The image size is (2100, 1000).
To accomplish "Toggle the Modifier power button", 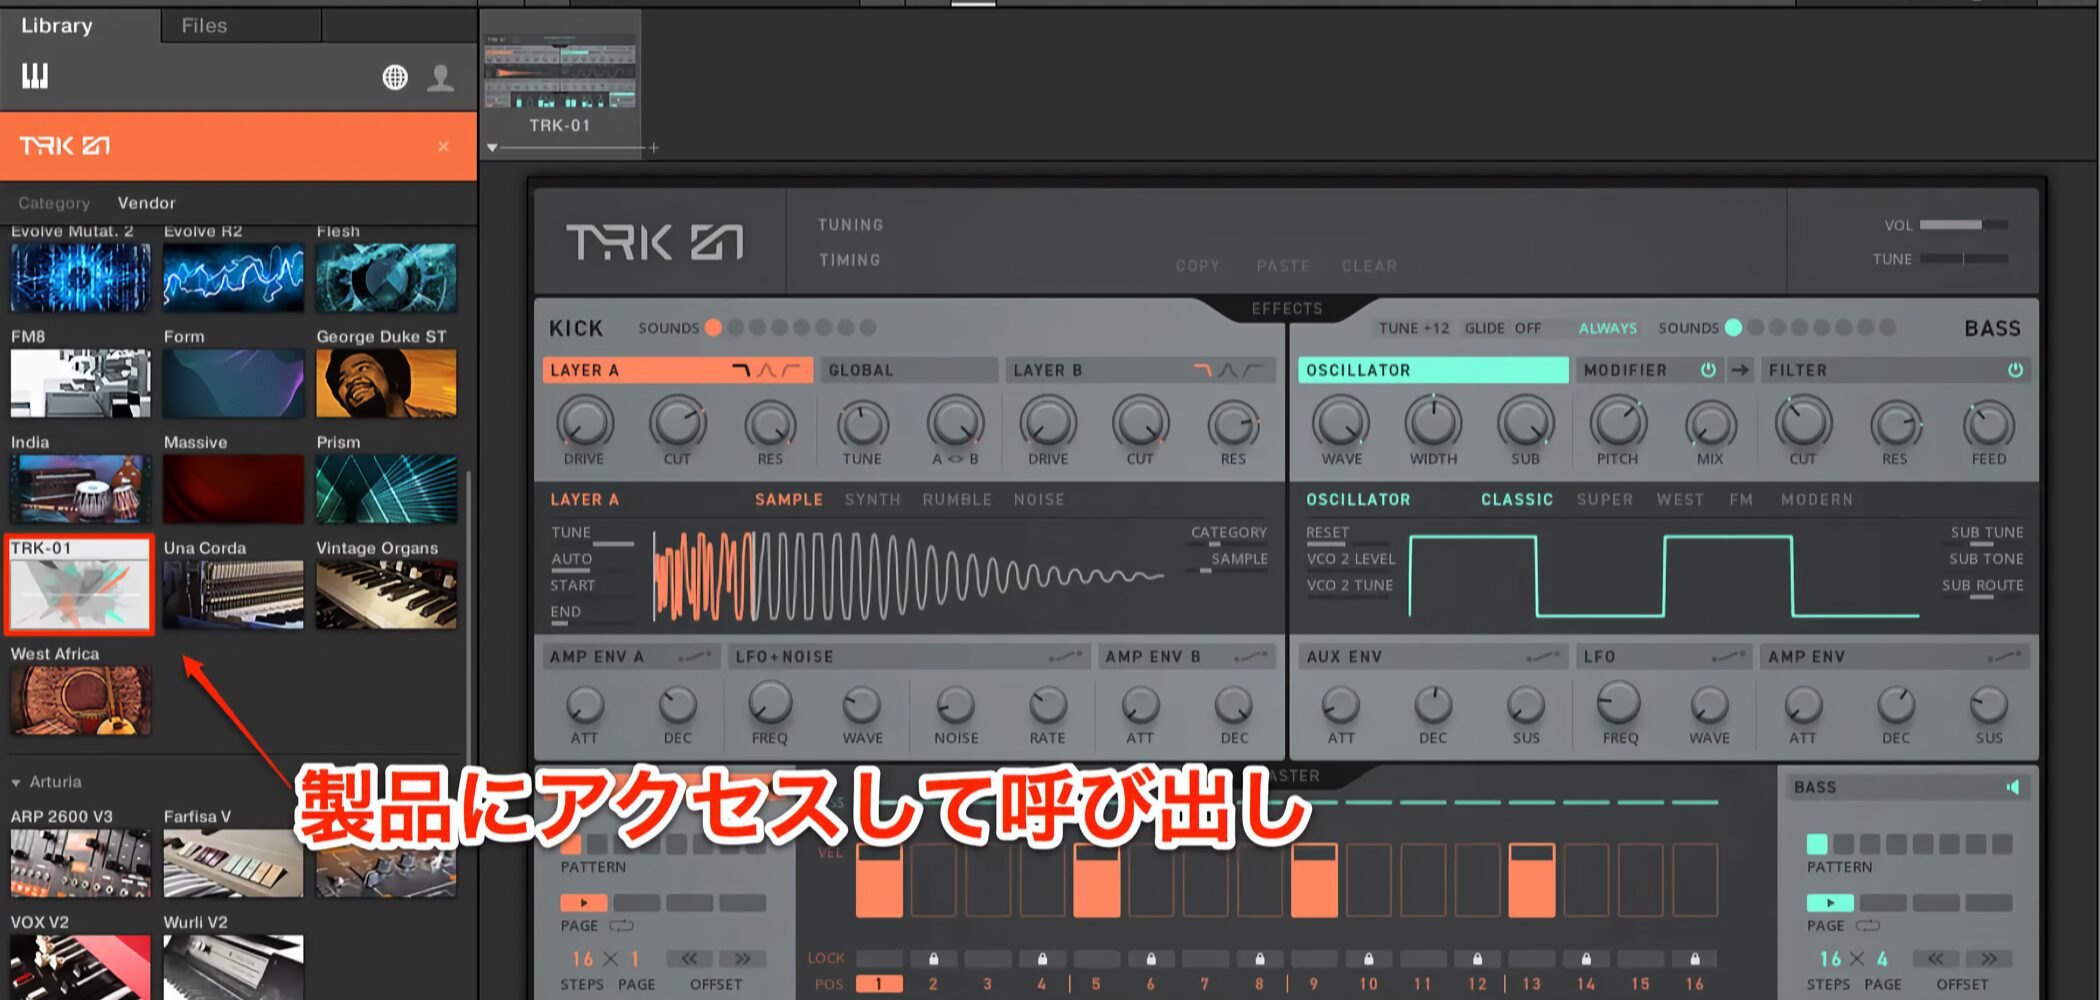I will [1708, 370].
